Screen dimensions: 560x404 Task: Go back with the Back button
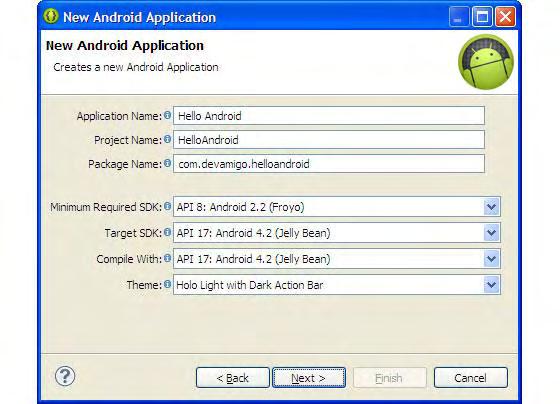pyautogui.click(x=232, y=378)
